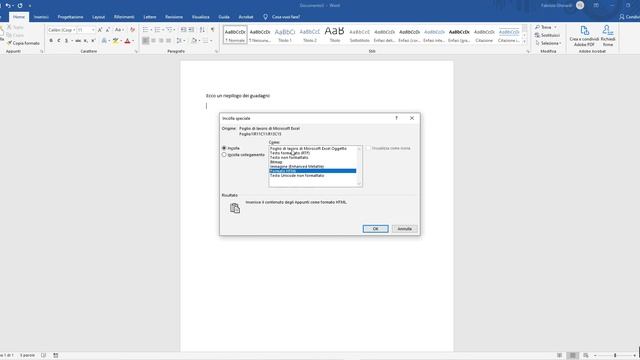Open the Inserisci ribbon tab

tap(41, 17)
